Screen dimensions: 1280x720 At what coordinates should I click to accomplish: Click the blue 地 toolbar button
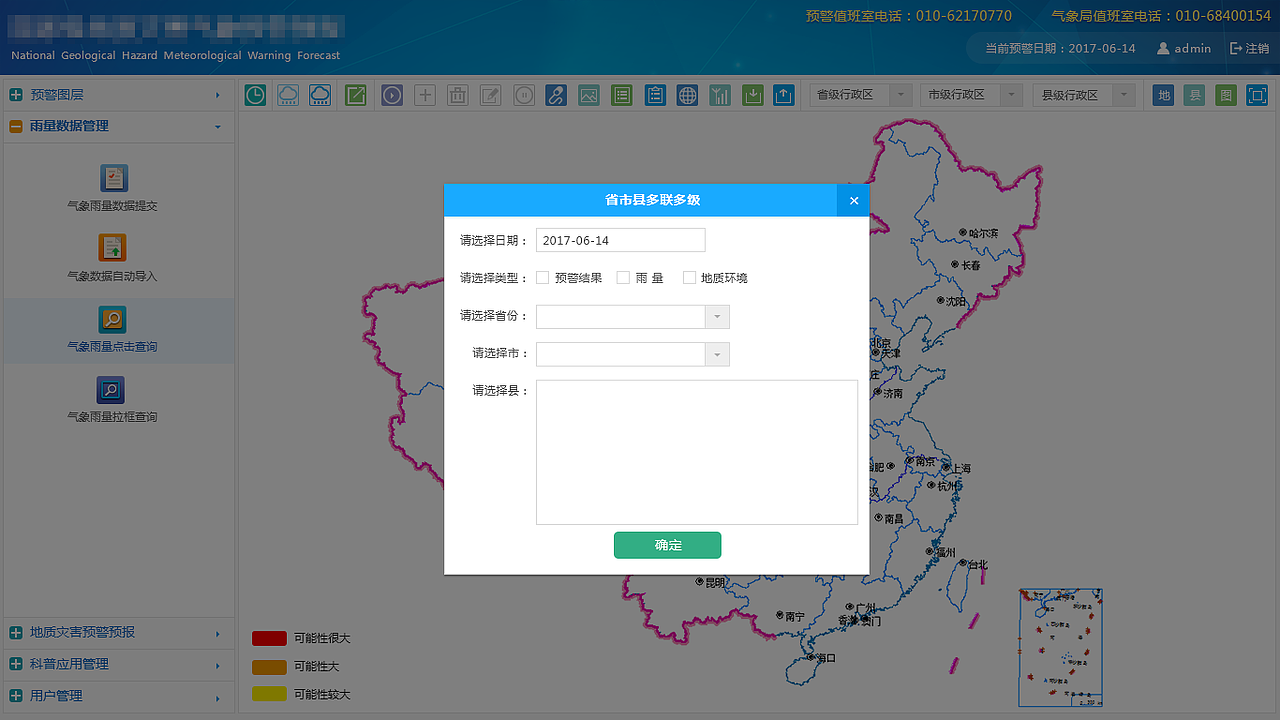tap(1163, 95)
